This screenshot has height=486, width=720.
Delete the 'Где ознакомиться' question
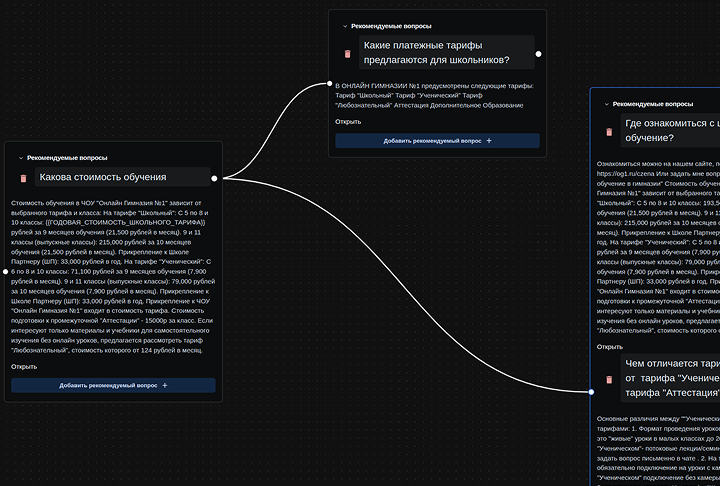[609, 132]
